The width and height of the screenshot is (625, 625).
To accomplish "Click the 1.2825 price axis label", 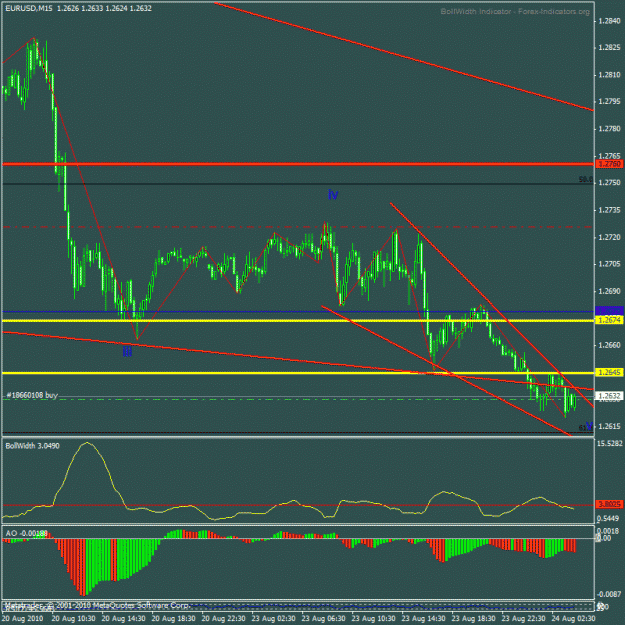I will tap(609, 48).
